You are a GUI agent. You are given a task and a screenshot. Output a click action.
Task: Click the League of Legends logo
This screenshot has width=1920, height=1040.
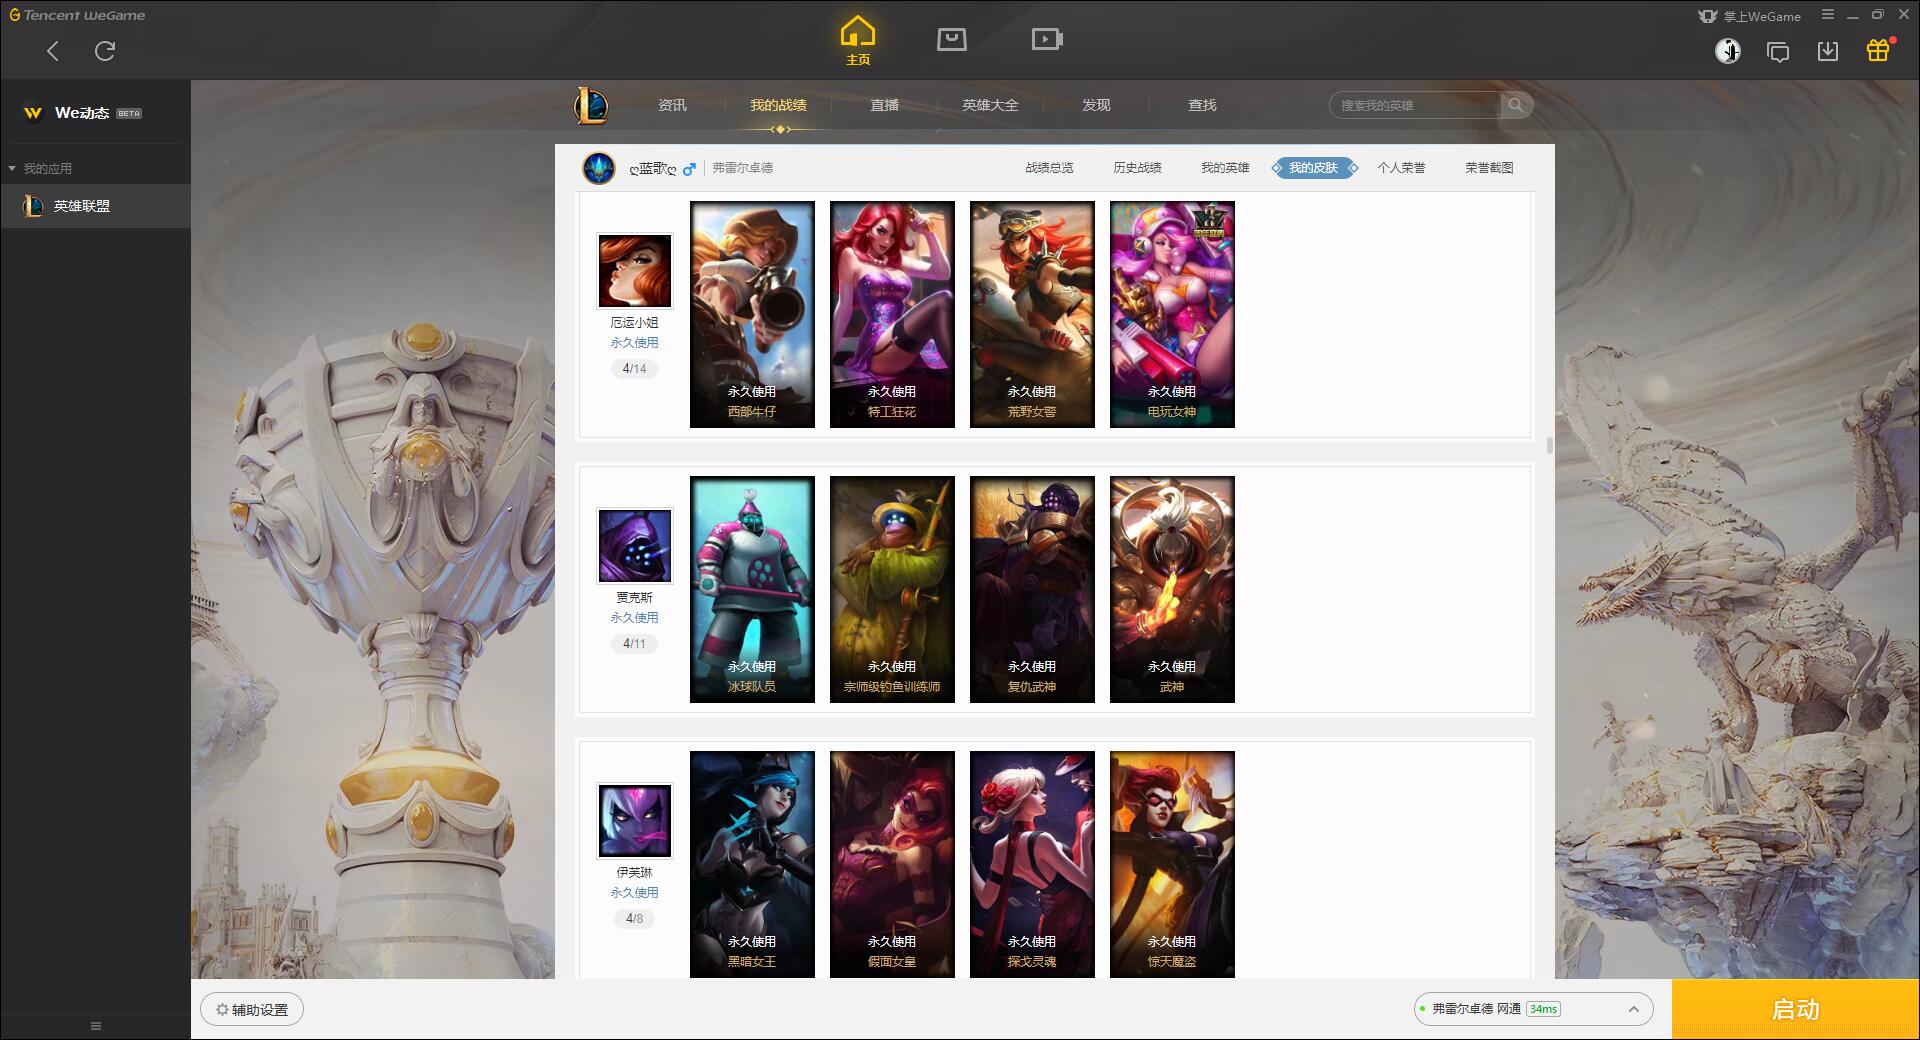point(591,105)
